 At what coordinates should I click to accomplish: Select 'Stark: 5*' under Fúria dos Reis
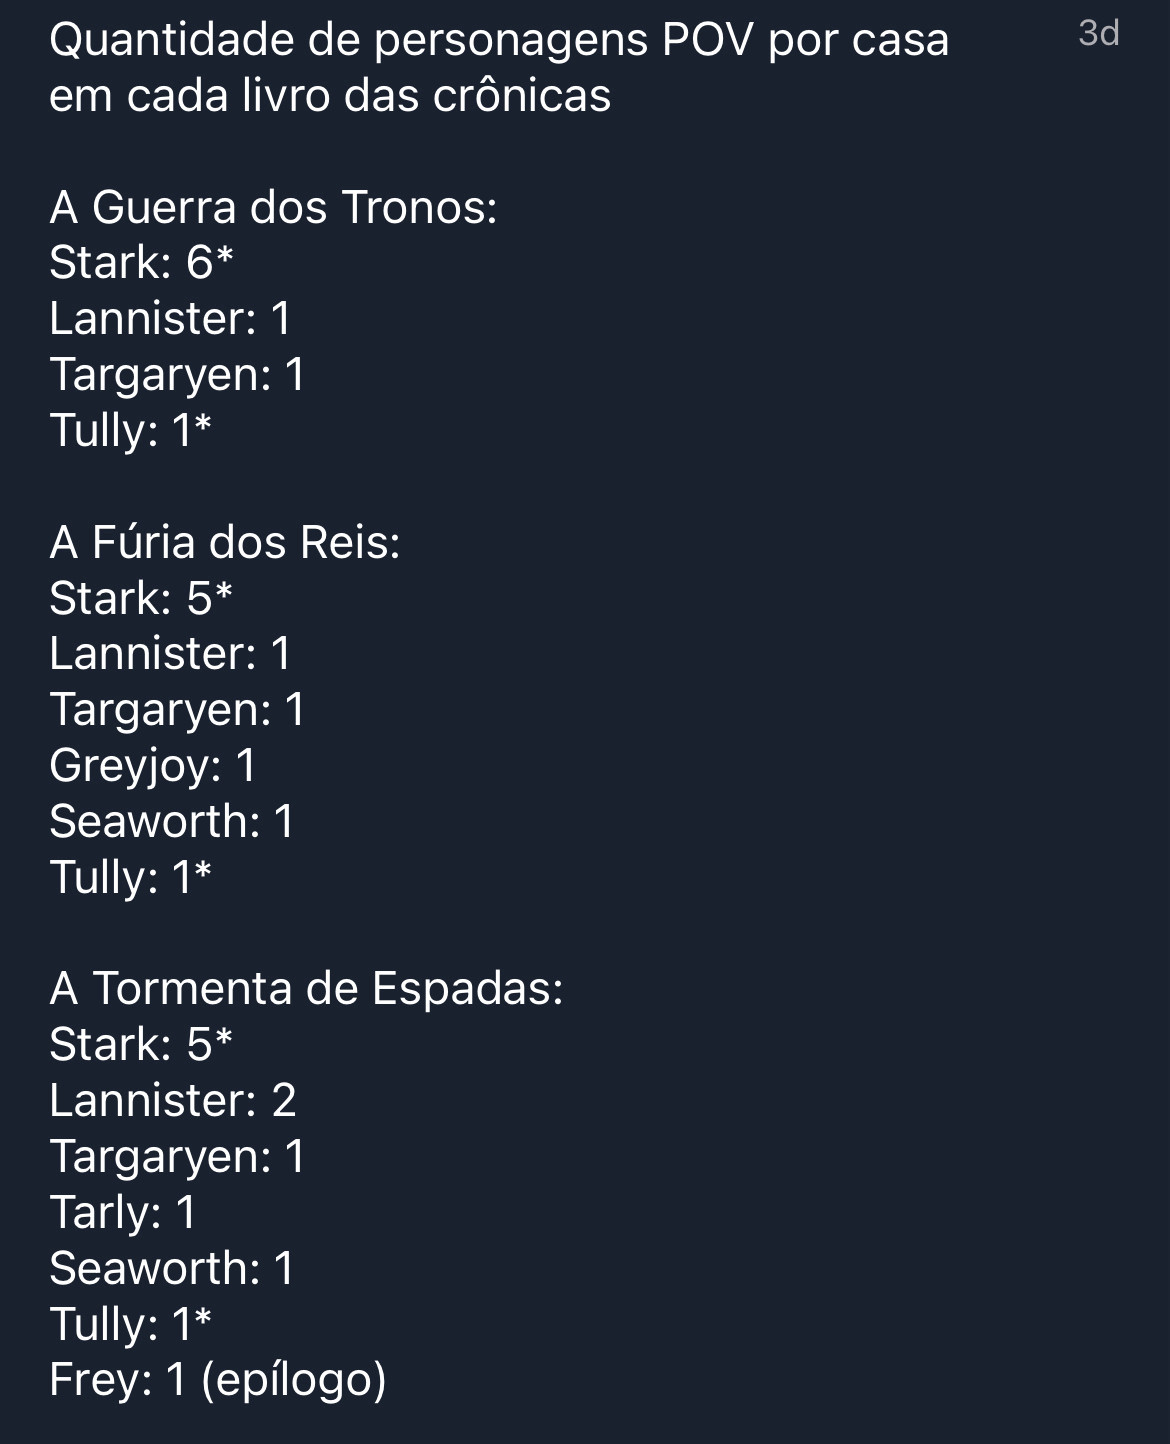pyautogui.click(x=141, y=598)
